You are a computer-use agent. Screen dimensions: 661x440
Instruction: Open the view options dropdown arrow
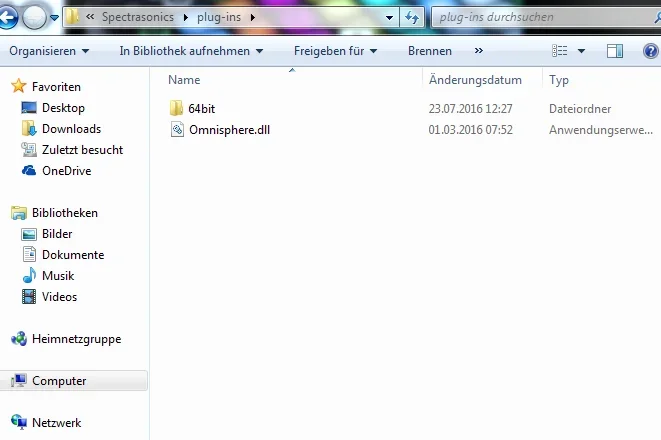[x=581, y=51]
